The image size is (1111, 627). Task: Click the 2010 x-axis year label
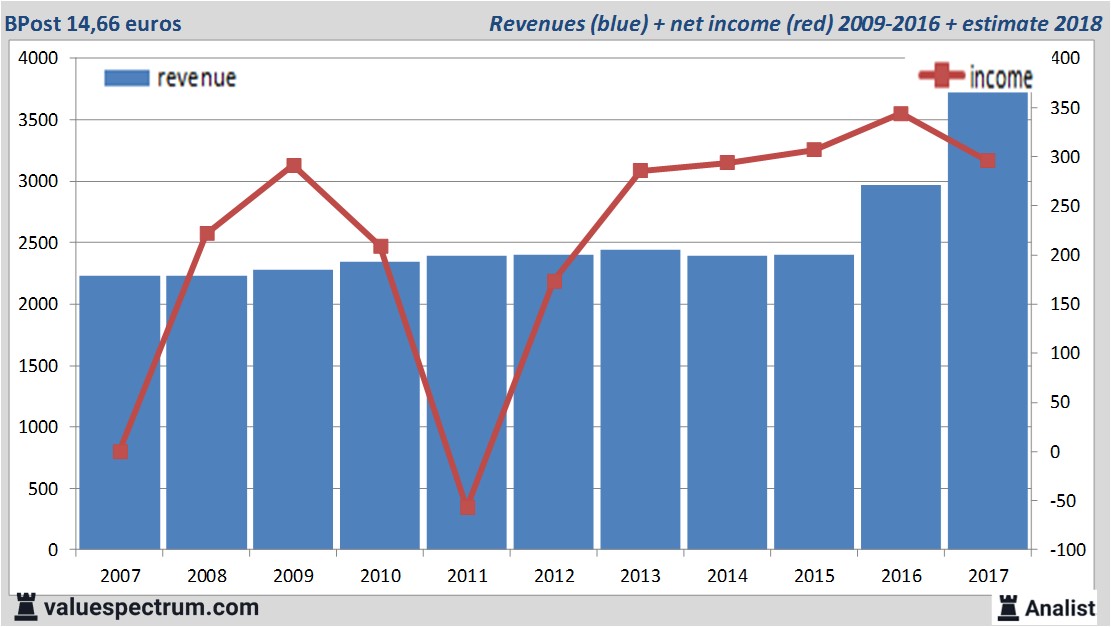(x=380, y=576)
